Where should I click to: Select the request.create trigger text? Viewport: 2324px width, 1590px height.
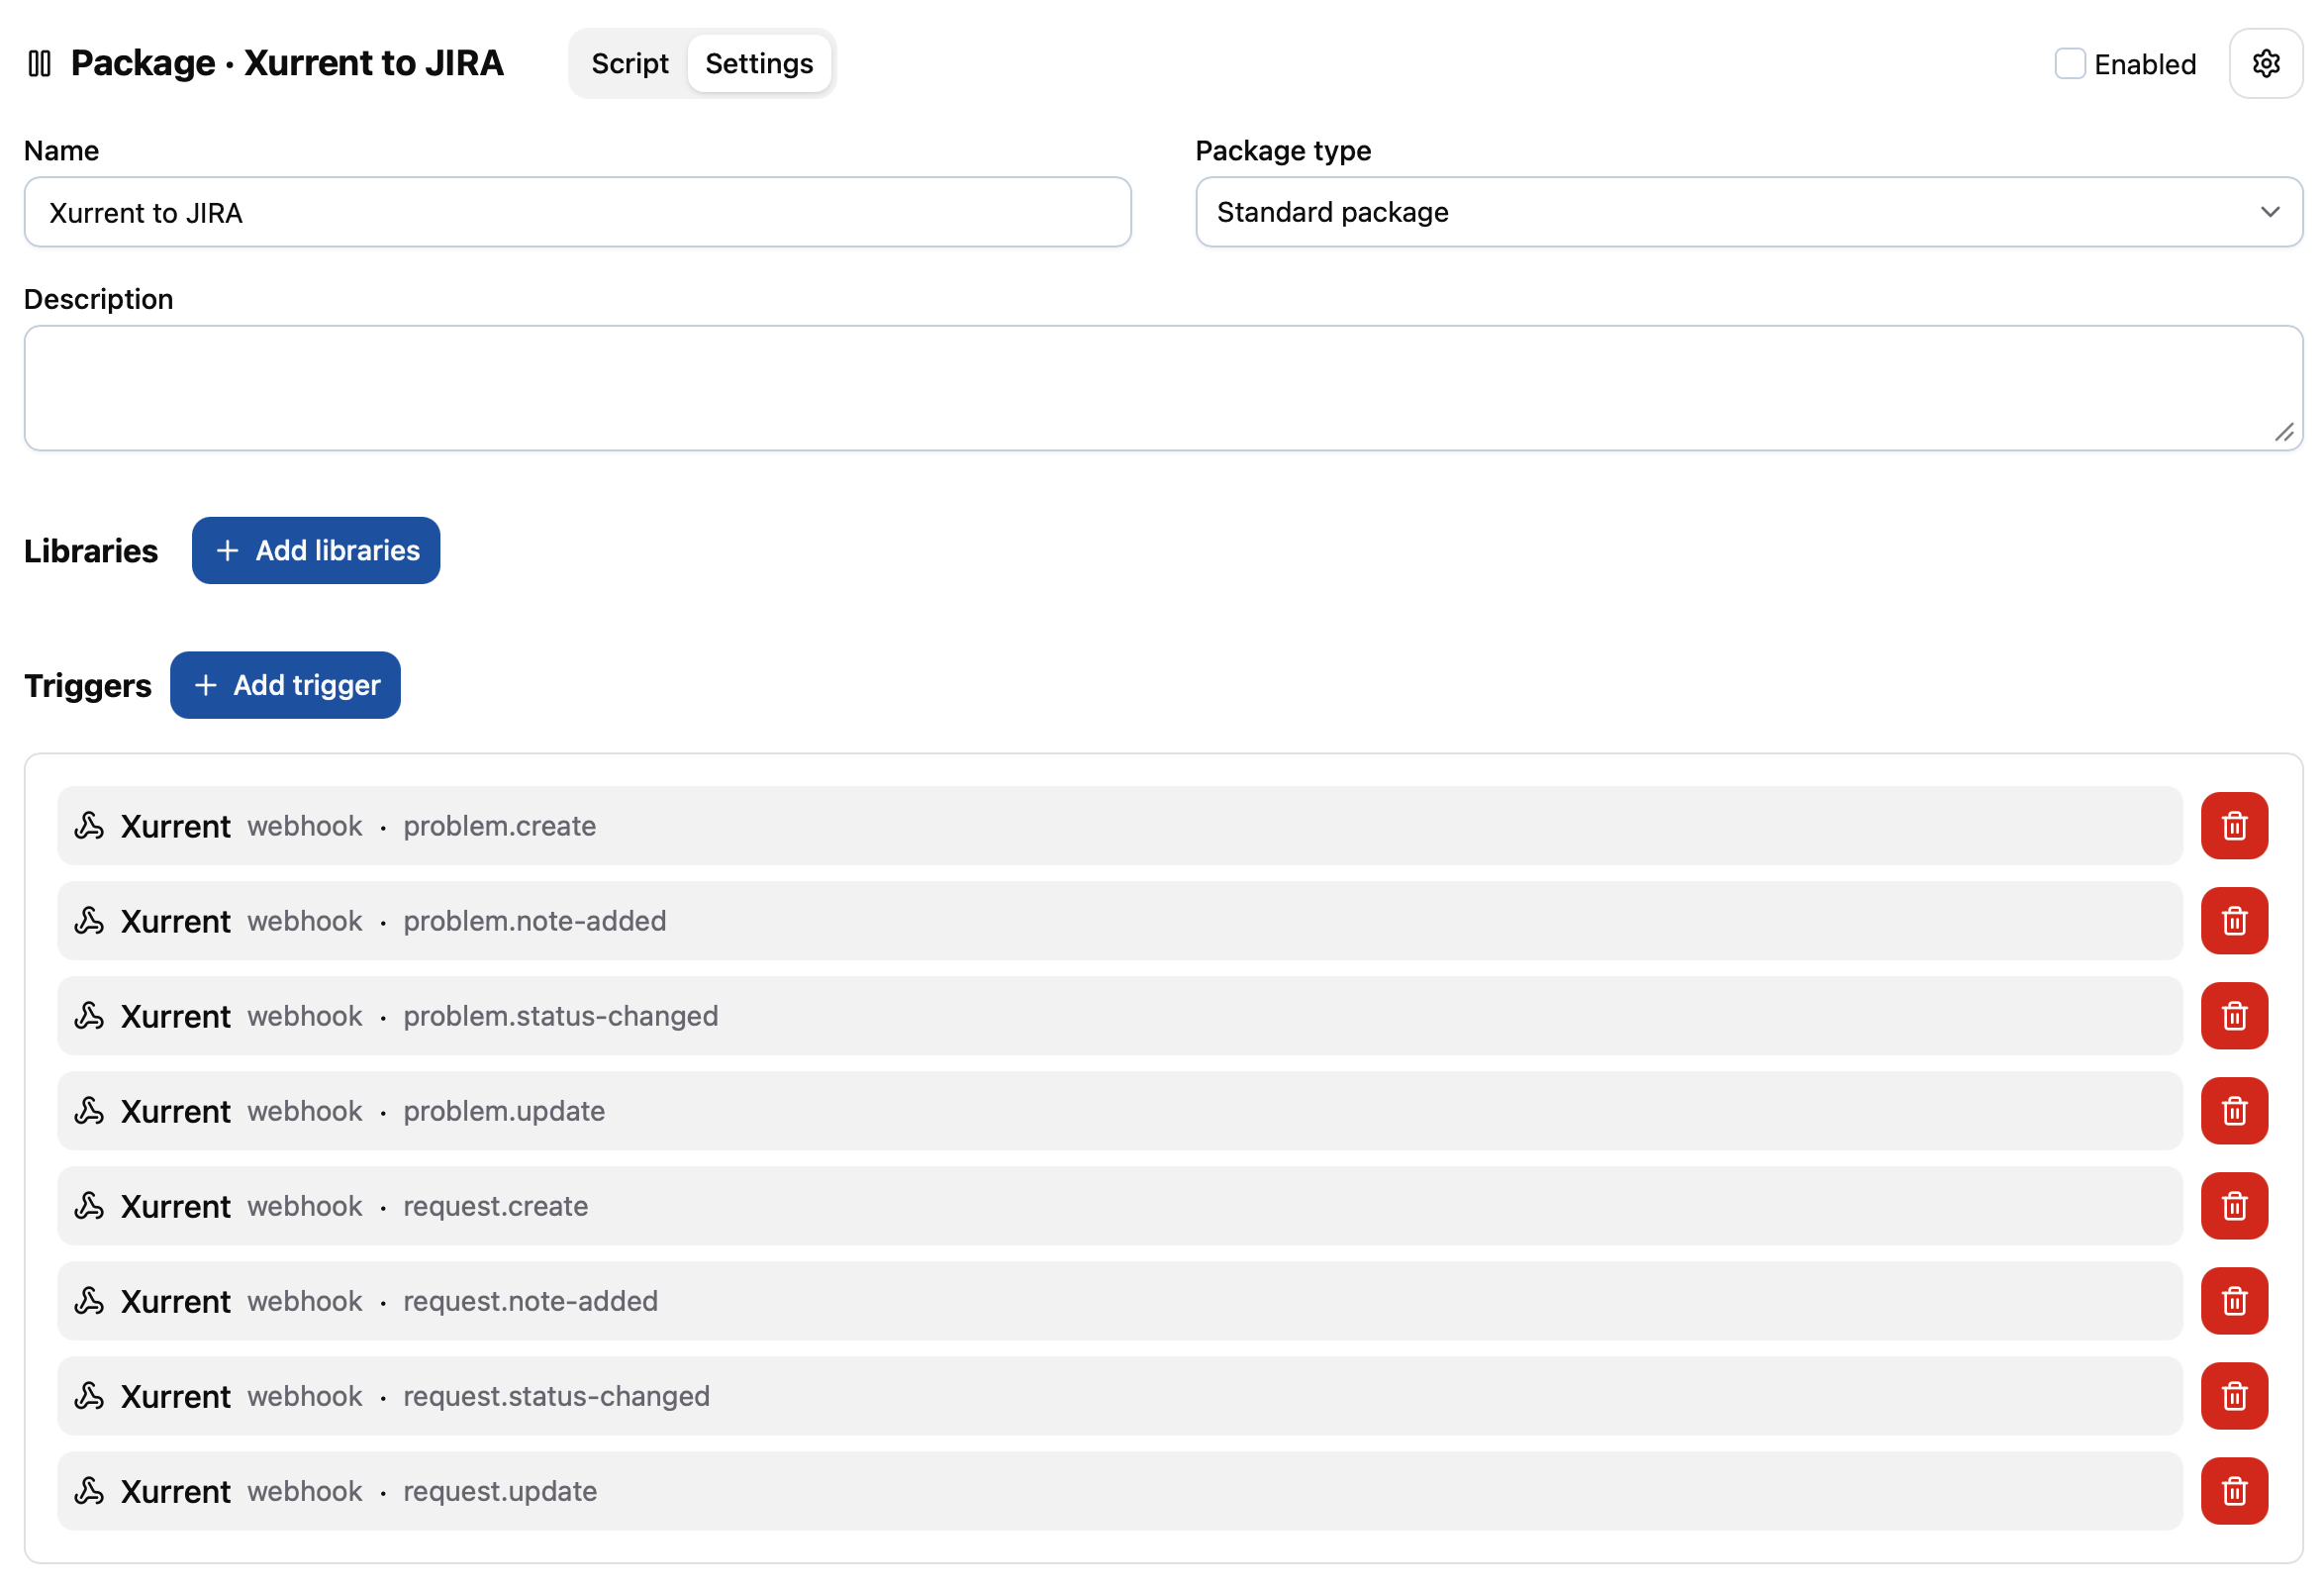tap(495, 1206)
